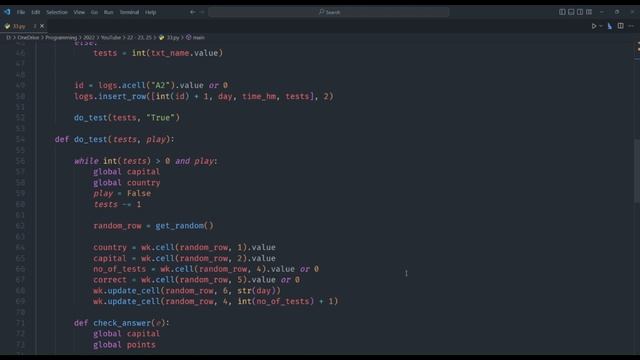Click the 'while int(tests) > 0 and play:' line
This screenshot has height=360, width=640.
click(146, 161)
